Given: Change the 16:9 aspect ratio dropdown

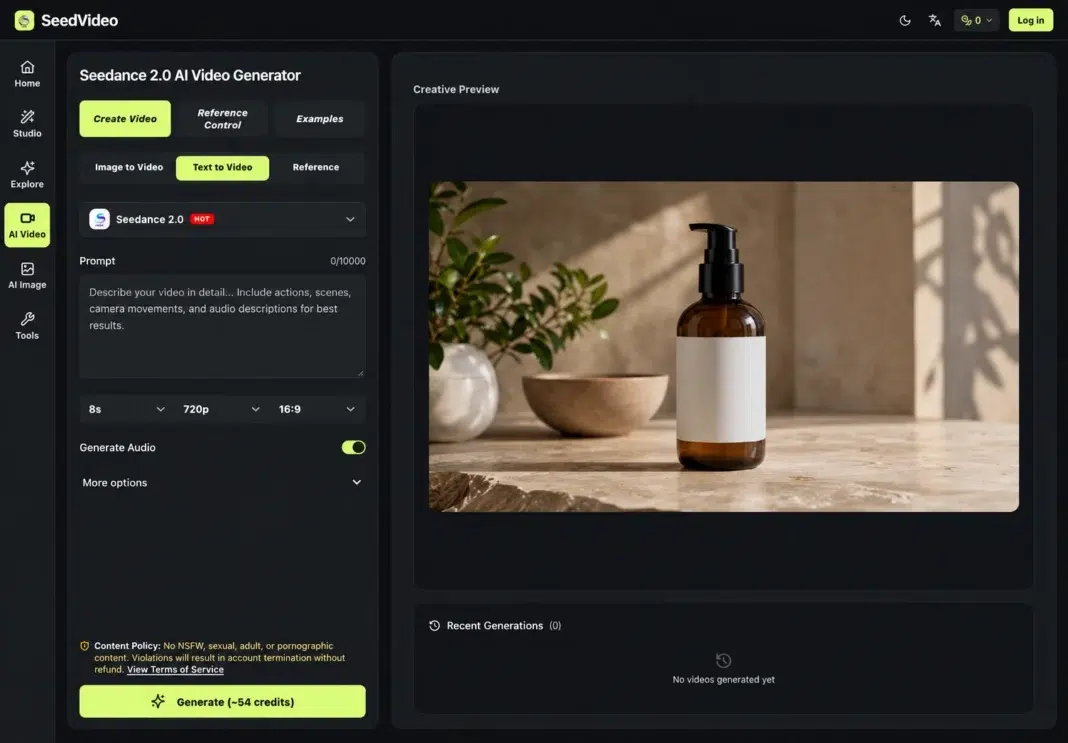Looking at the screenshot, I should pos(317,409).
